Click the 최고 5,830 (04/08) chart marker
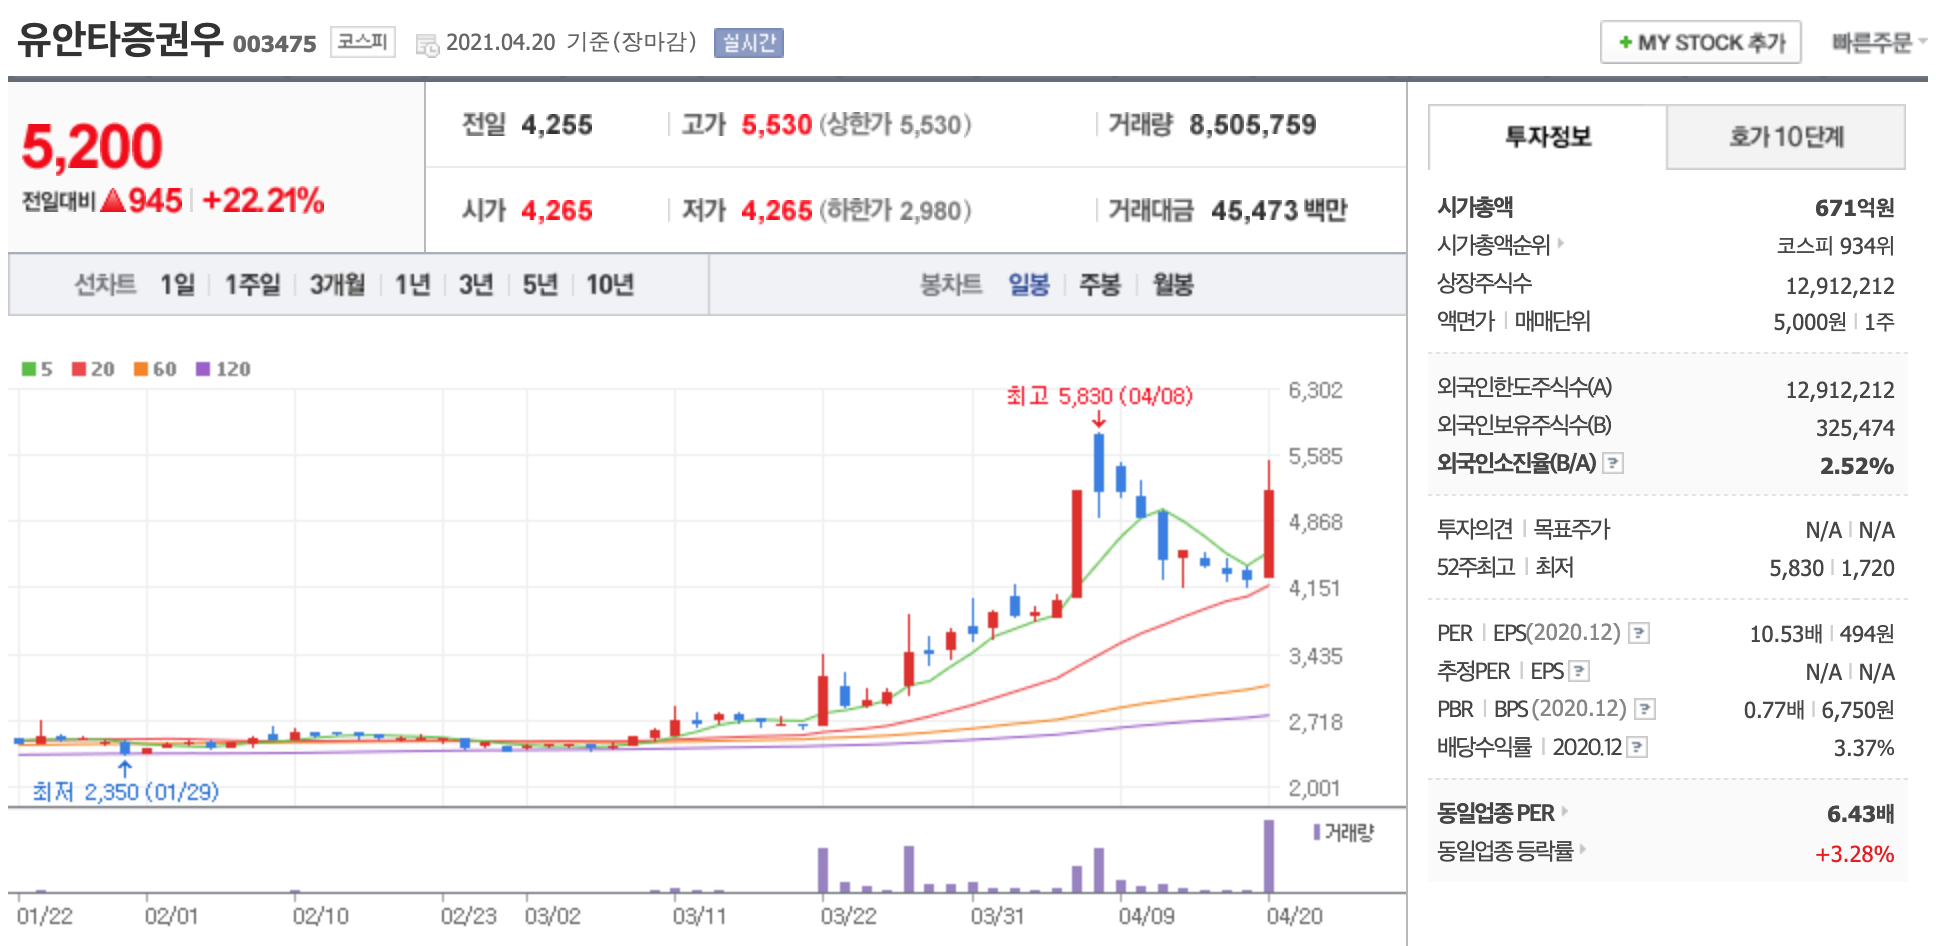This screenshot has width=1936, height=946. [x=1099, y=396]
